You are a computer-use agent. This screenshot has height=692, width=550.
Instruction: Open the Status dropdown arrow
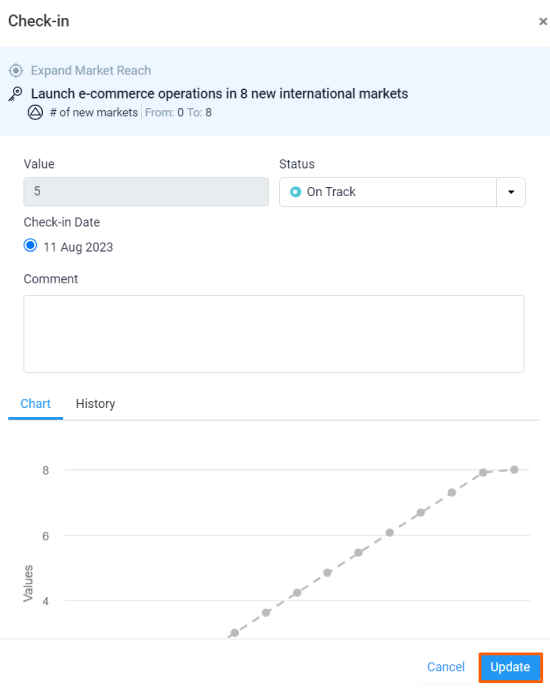pos(511,192)
